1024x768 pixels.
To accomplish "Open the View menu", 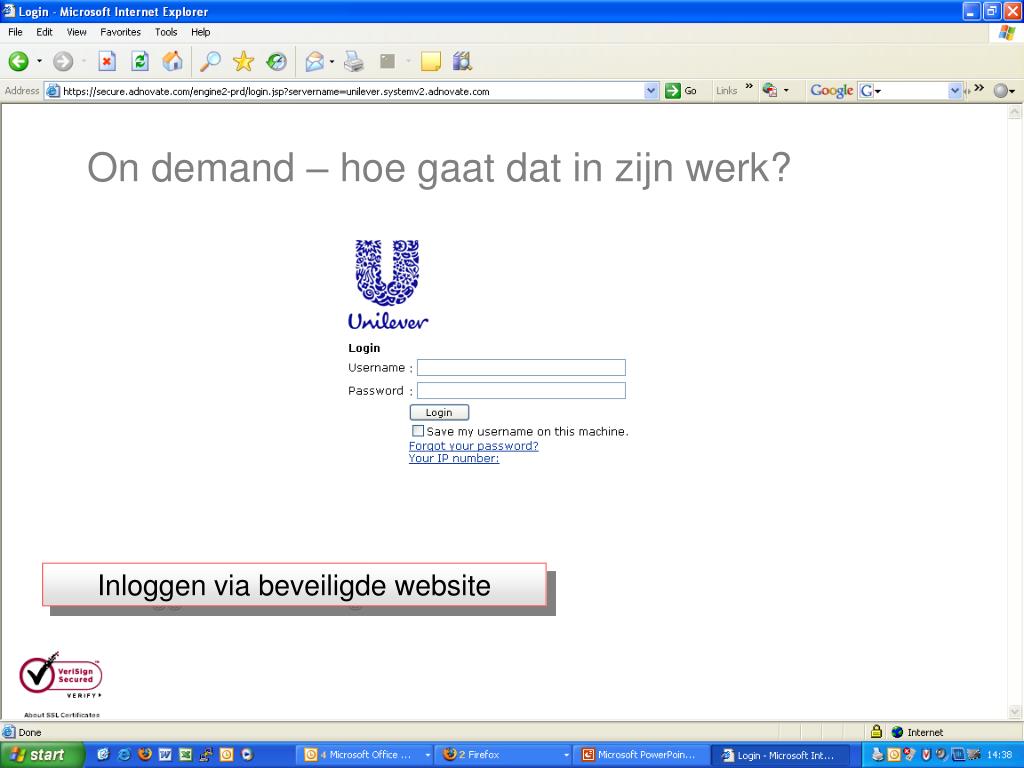I will 76,32.
